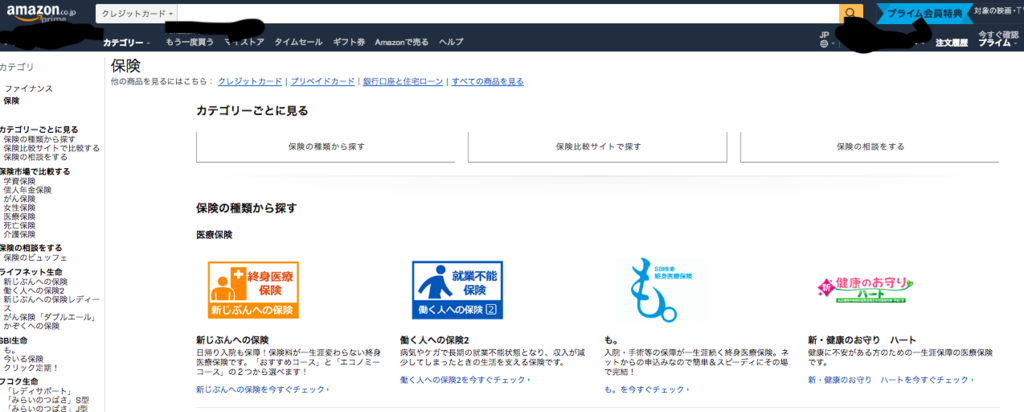Select 新じぶんへの保険レディース in the sidebar
This screenshot has height=412, width=1024.
pos(51,304)
